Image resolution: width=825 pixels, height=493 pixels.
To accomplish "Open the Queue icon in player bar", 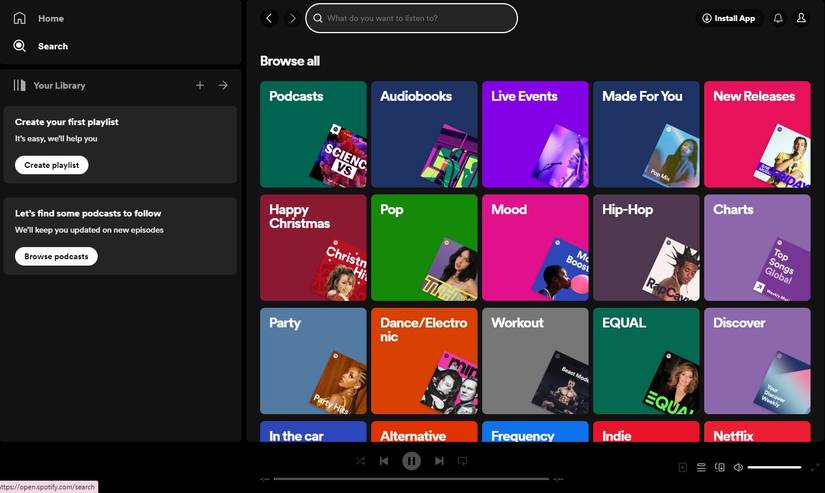I will click(701, 467).
